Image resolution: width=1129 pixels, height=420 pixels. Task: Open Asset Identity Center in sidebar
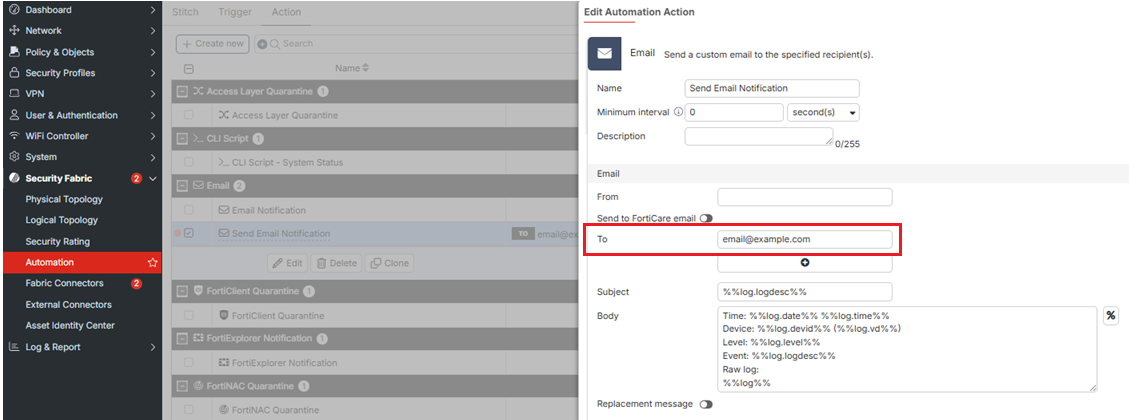pos(70,326)
